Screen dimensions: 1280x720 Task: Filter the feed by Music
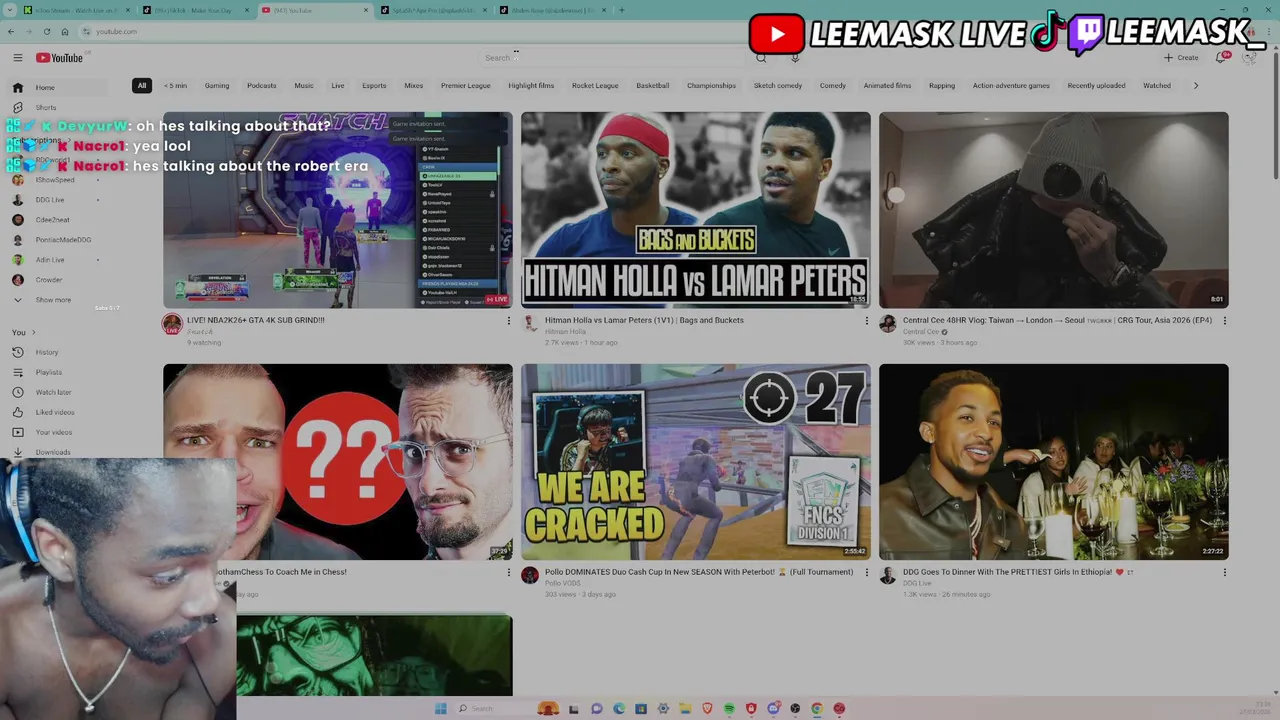click(304, 86)
